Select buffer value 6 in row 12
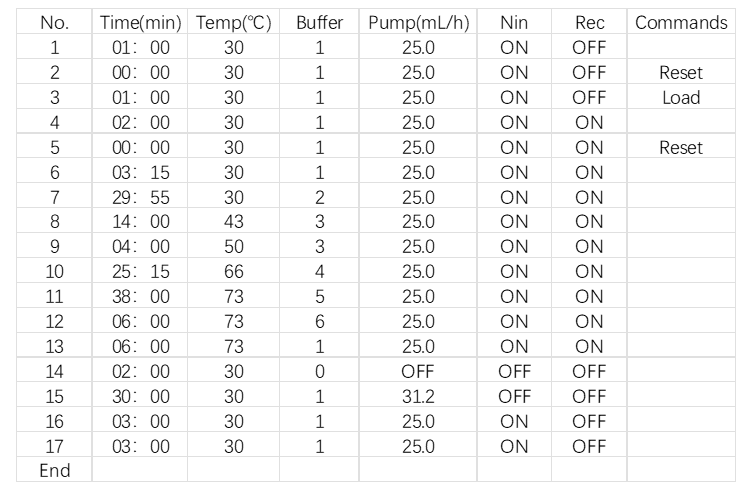The width and height of the screenshot is (751, 495). click(319, 321)
